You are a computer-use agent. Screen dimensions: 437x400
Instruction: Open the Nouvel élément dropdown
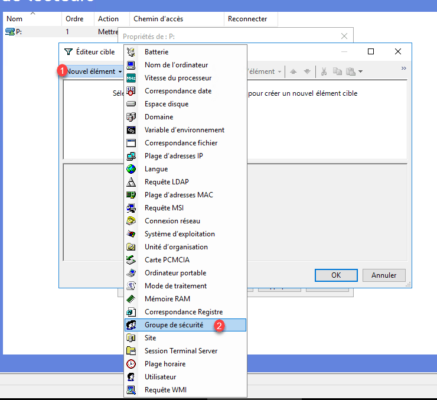(x=94, y=71)
